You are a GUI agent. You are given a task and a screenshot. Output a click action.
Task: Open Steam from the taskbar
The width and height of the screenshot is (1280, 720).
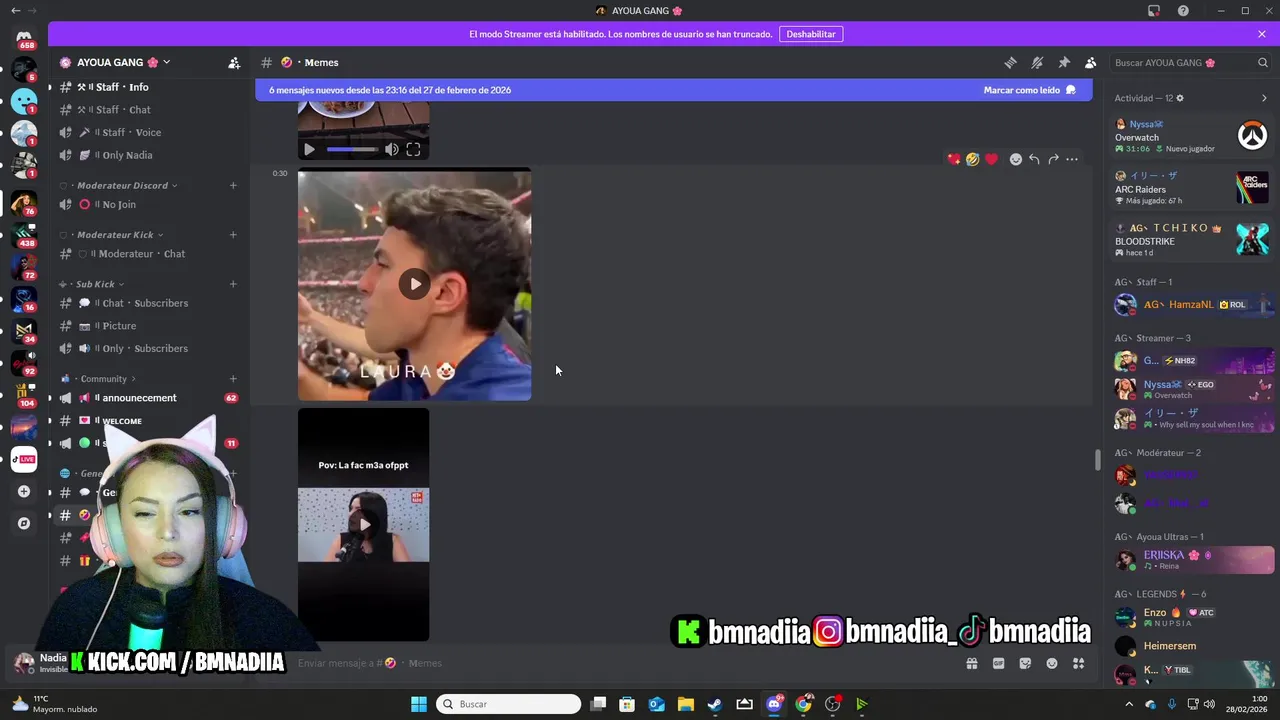coord(715,704)
